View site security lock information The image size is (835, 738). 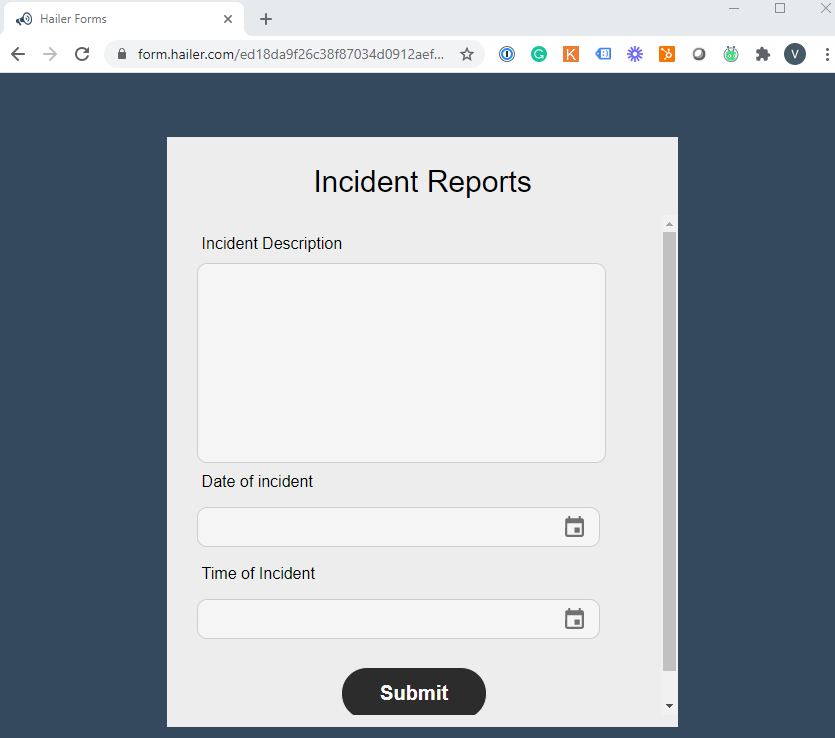pyautogui.click(x=122, y=54)
